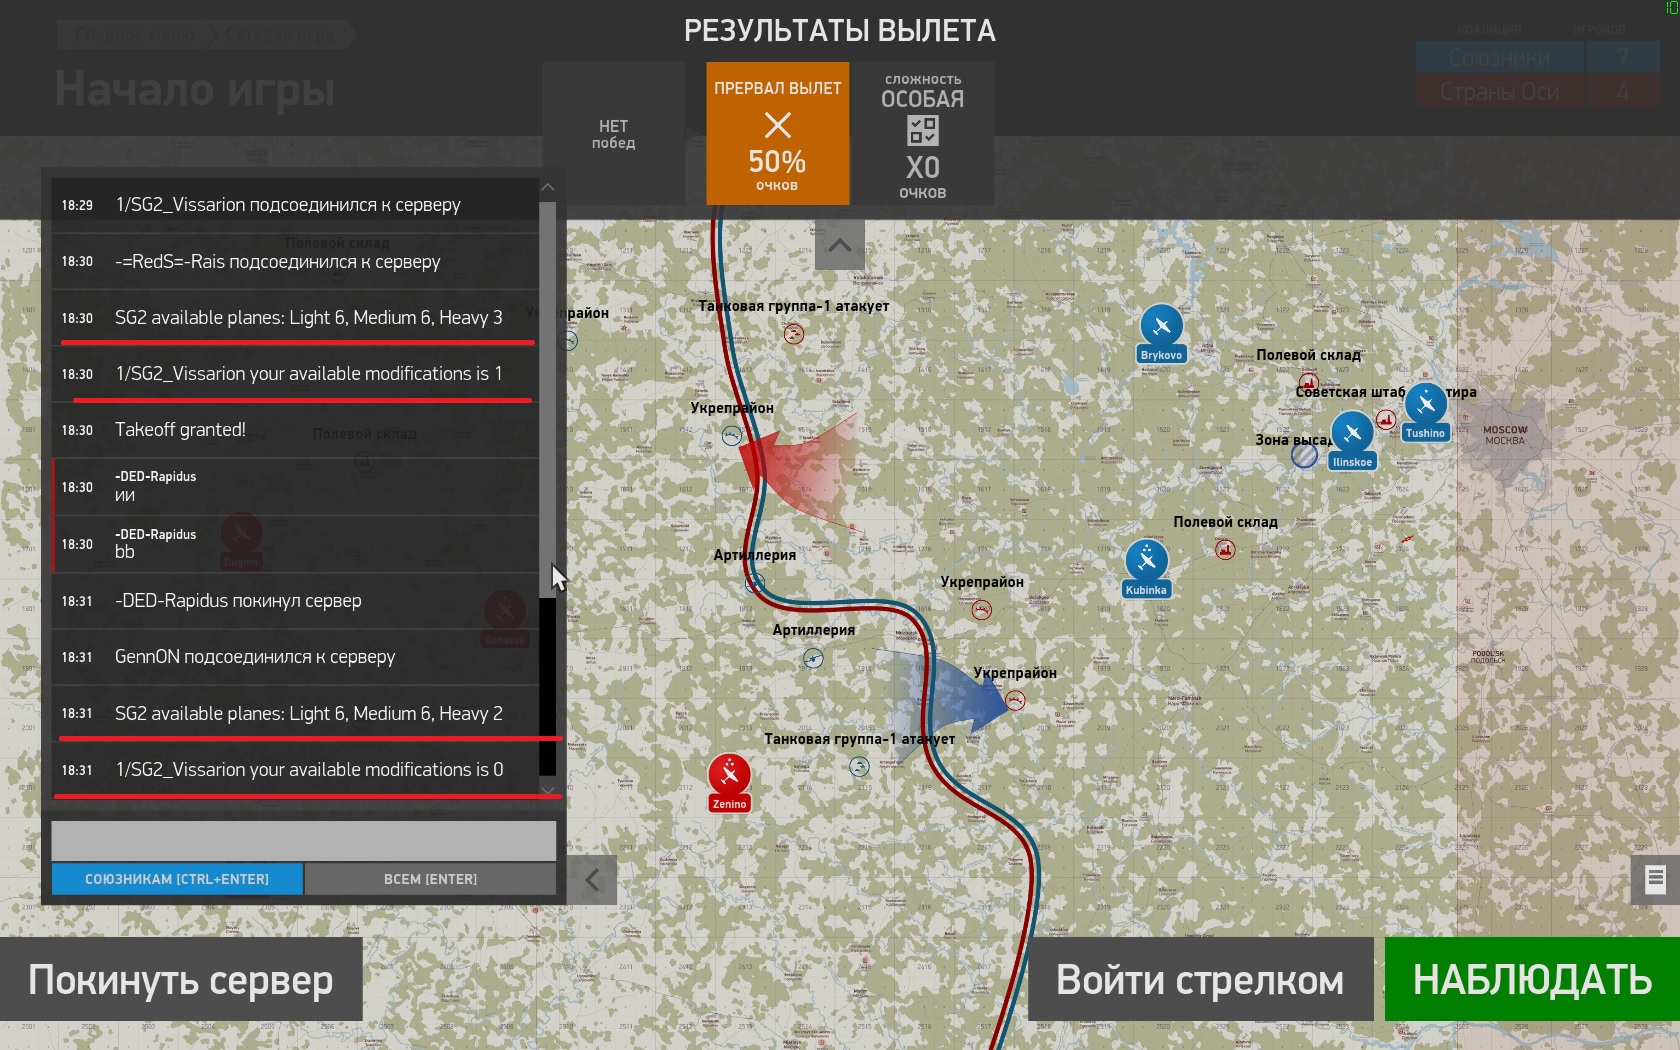Click the 'Укрепрайон' icon at blue arrow tip

coord(1016,700)
